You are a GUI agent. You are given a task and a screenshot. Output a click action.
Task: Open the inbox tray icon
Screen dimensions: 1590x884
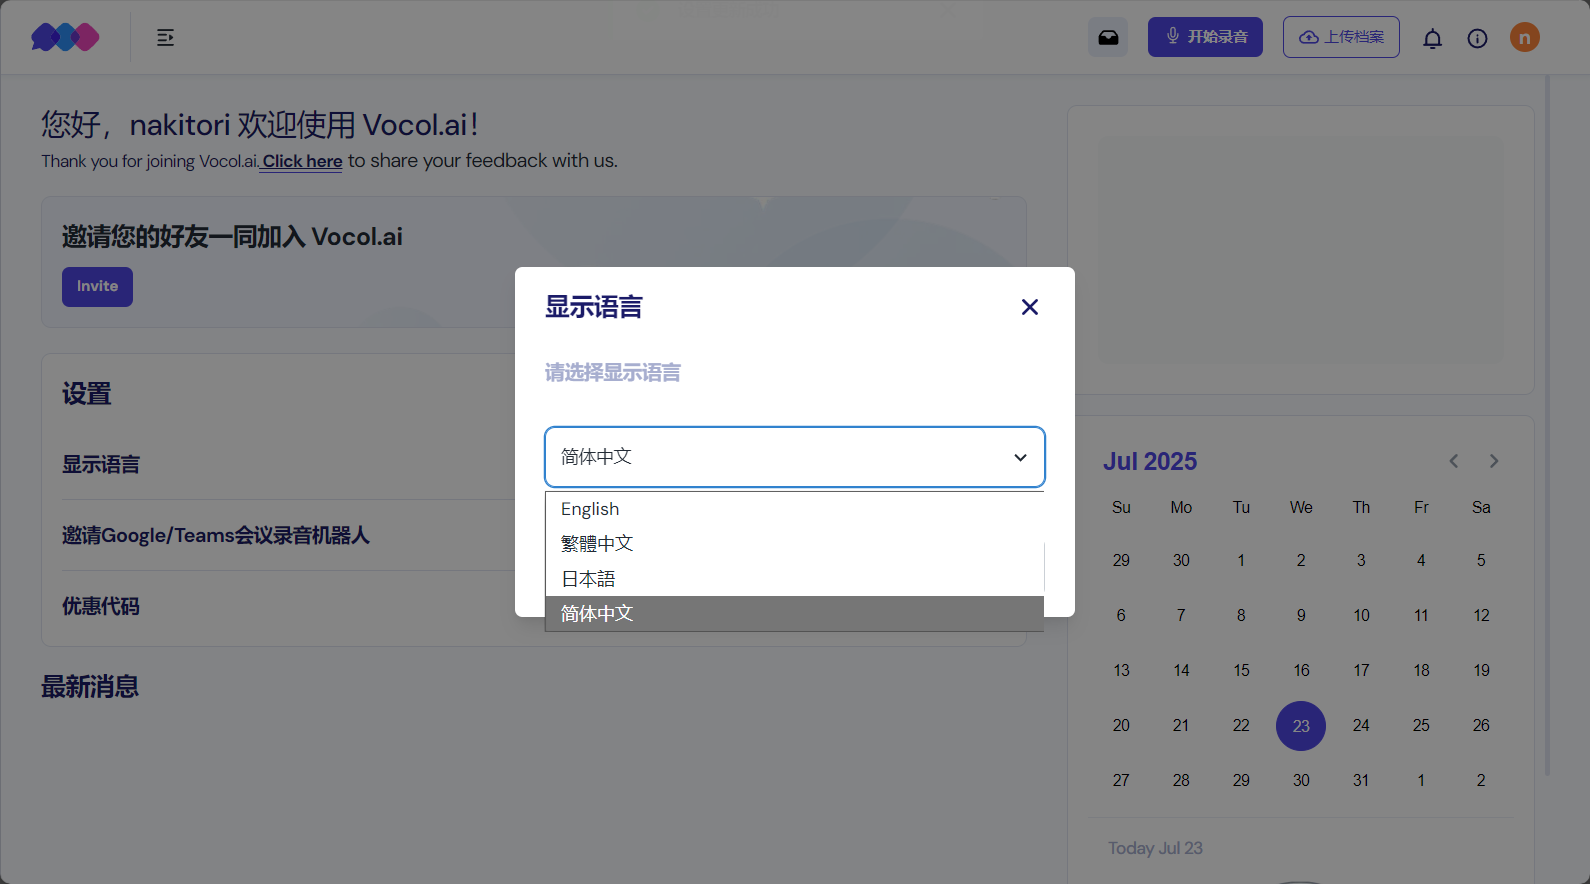(1108, 37)
